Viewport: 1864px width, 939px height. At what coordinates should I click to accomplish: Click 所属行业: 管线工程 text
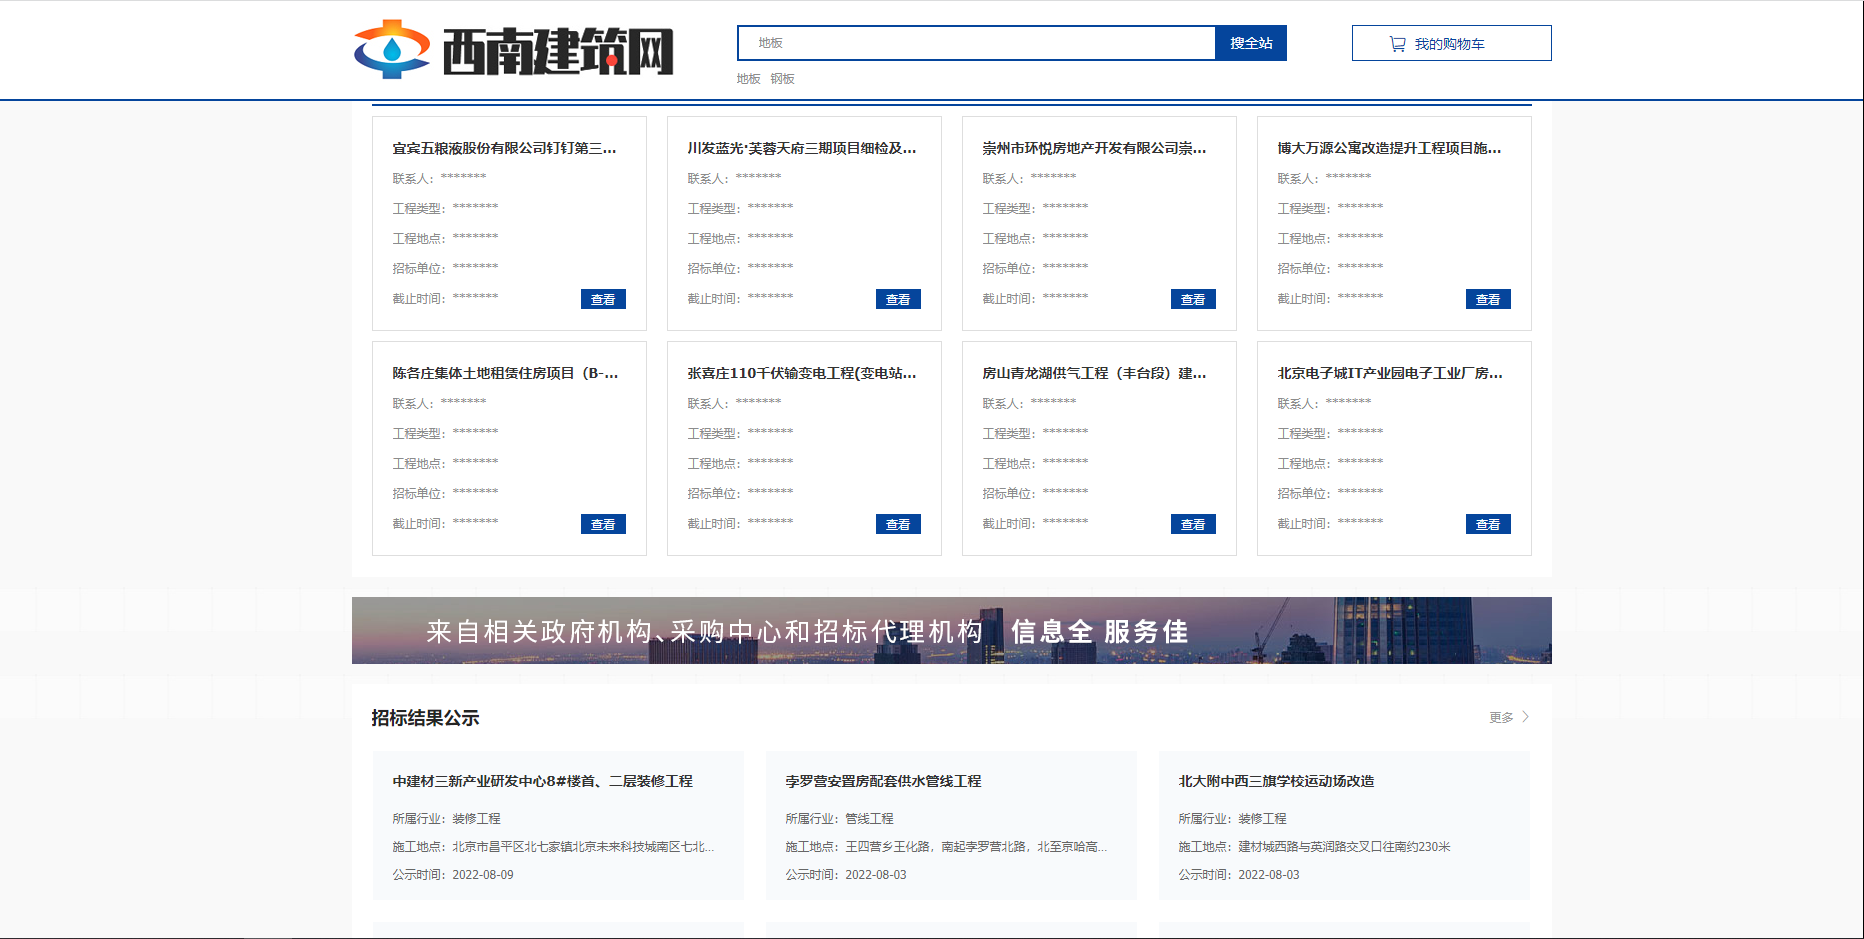pos(839,819)
